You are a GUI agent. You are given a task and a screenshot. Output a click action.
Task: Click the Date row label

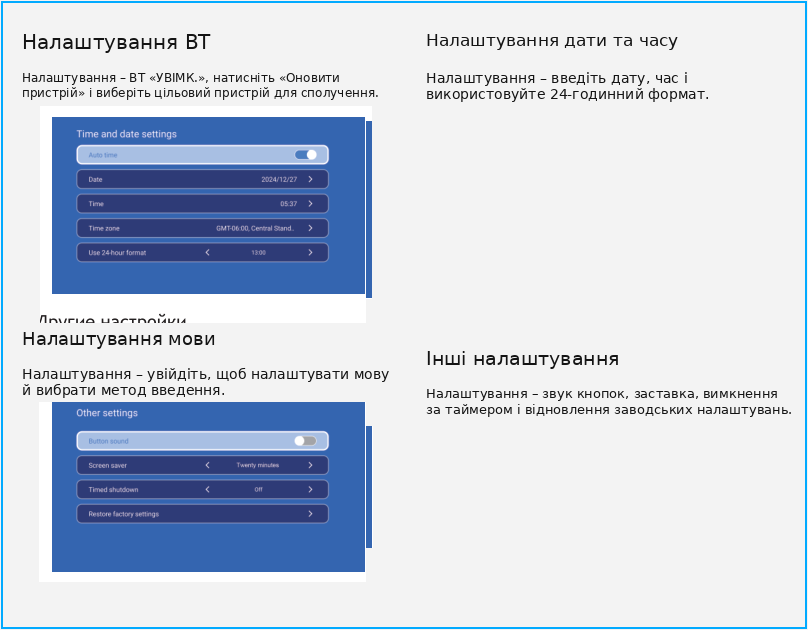click(95, 180)
